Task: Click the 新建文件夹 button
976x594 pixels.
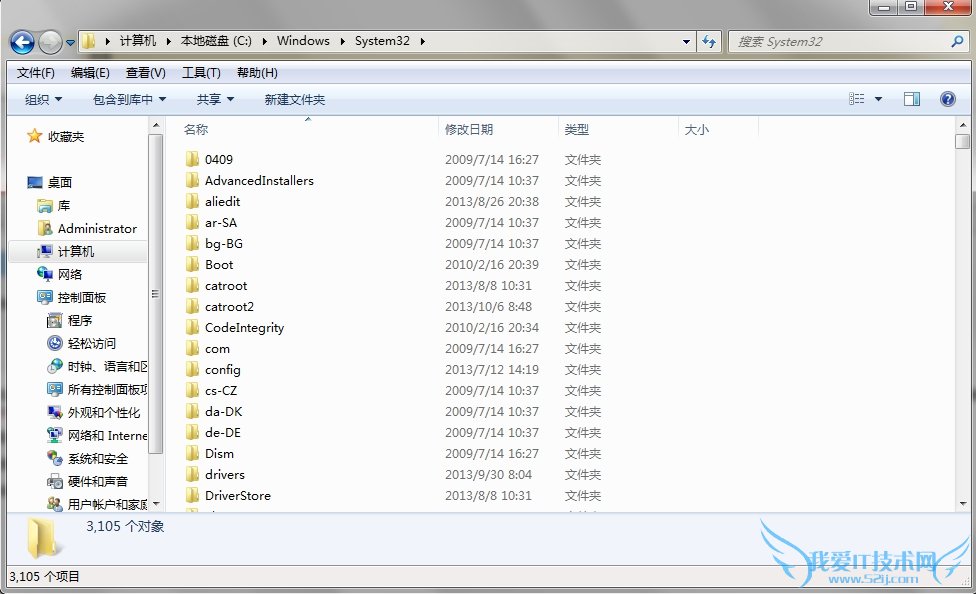Action: (294, 100)
